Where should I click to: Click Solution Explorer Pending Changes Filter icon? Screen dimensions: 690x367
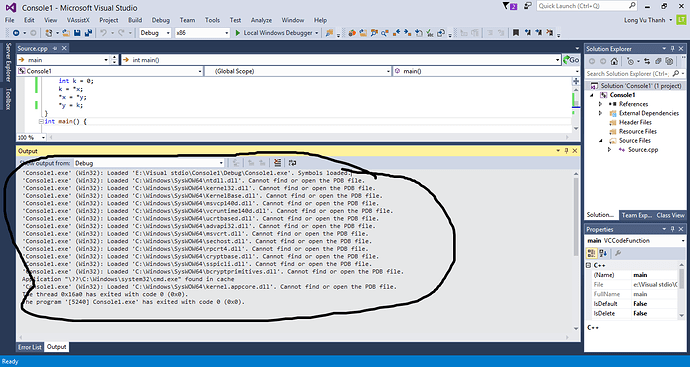(631, 62)
